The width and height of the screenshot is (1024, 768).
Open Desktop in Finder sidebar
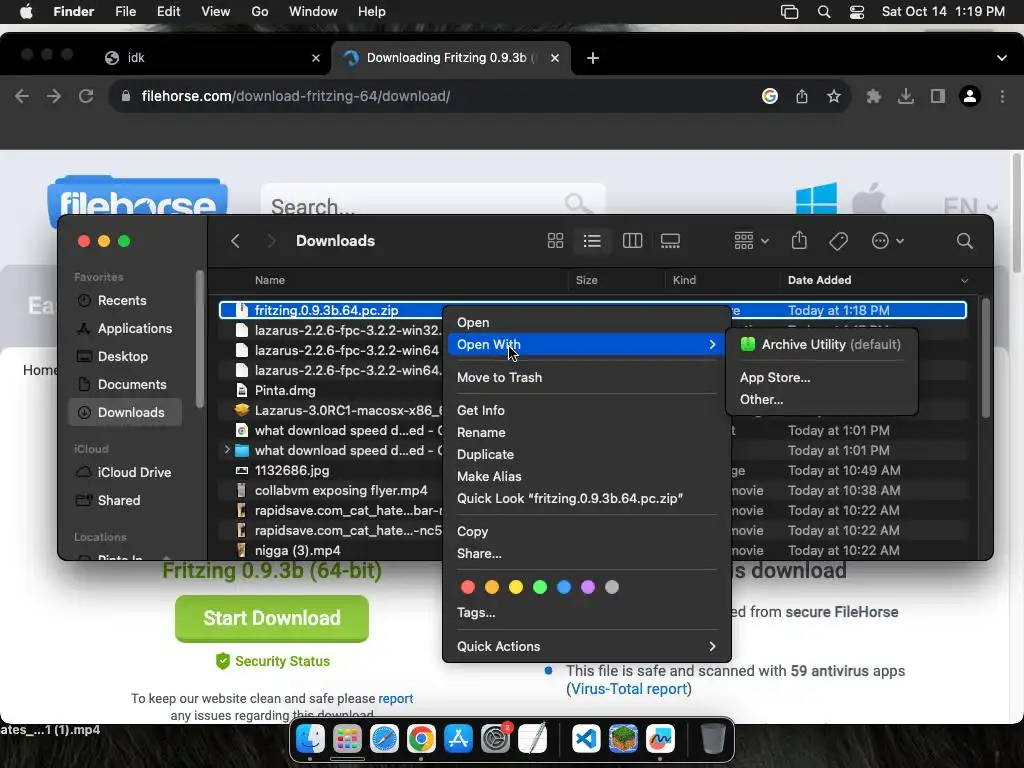click(125, 357)
